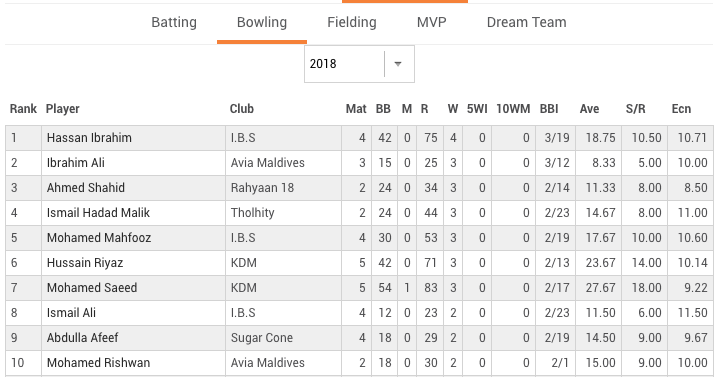The width and height of the screenshot is (717, 377).
Task: Go to the MVP tab
Action: (431, 22)
